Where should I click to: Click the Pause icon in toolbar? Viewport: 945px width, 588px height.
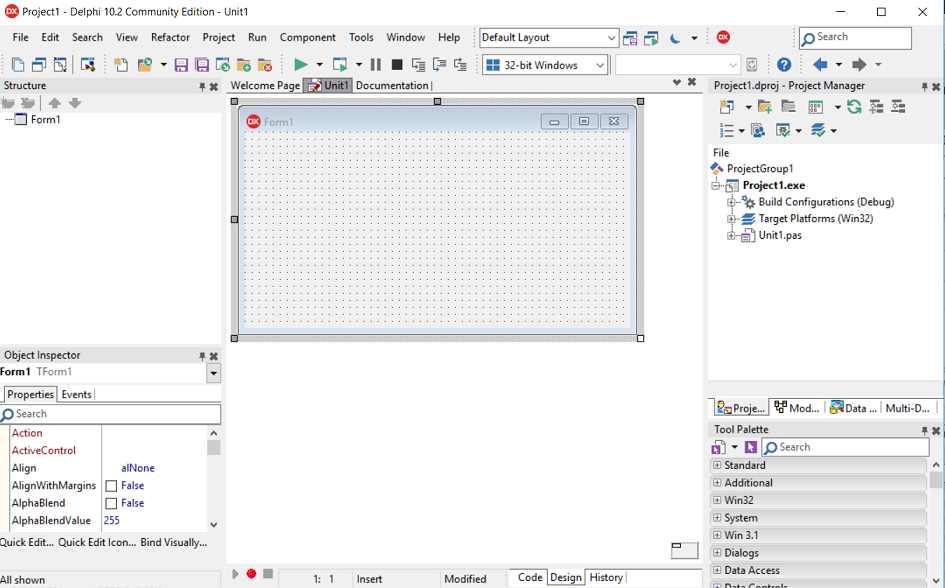coord(375,64)
